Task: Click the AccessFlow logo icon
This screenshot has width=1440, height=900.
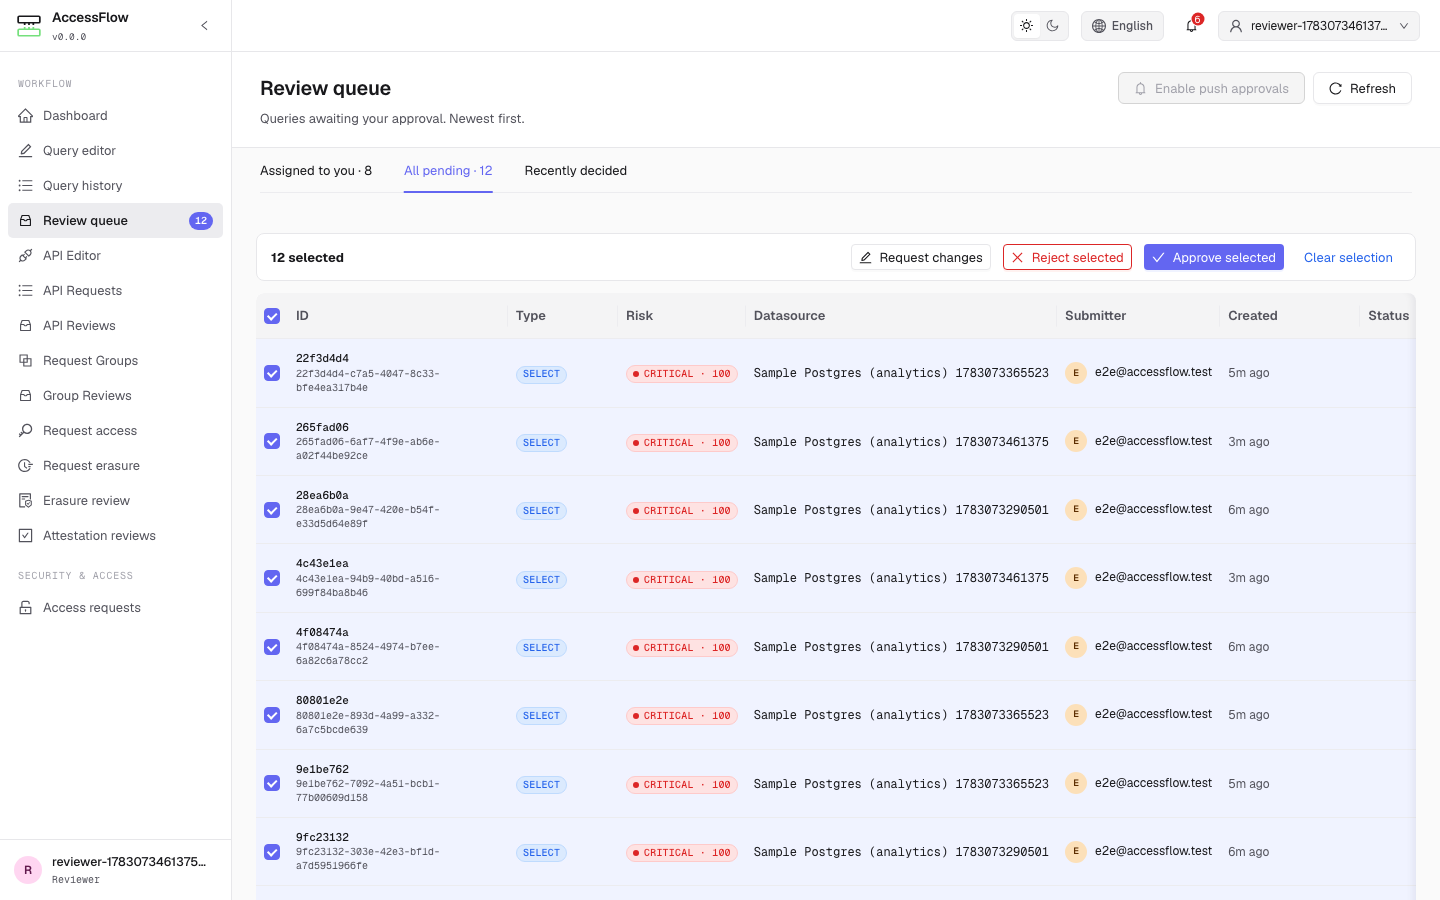Action: click(x=29, y=26)
